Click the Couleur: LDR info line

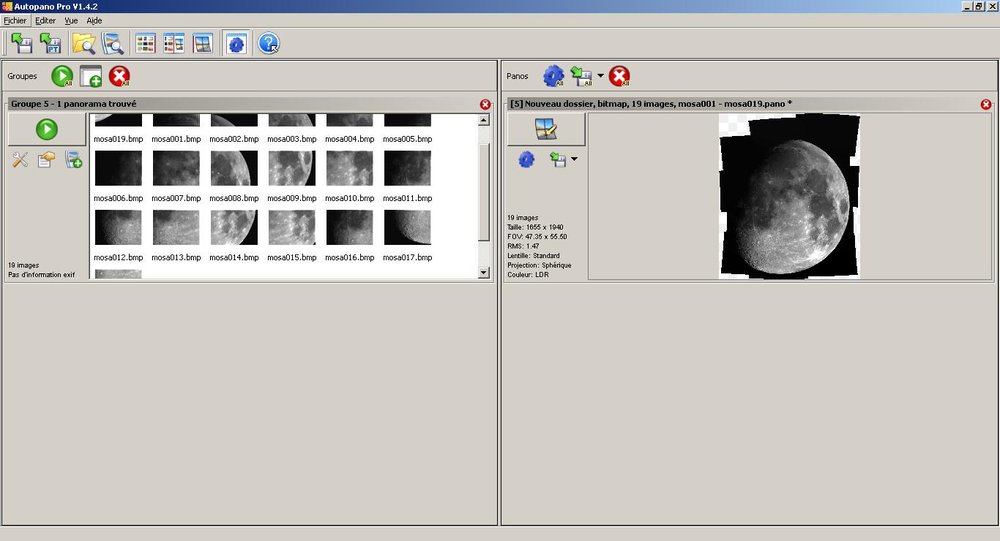528,275
